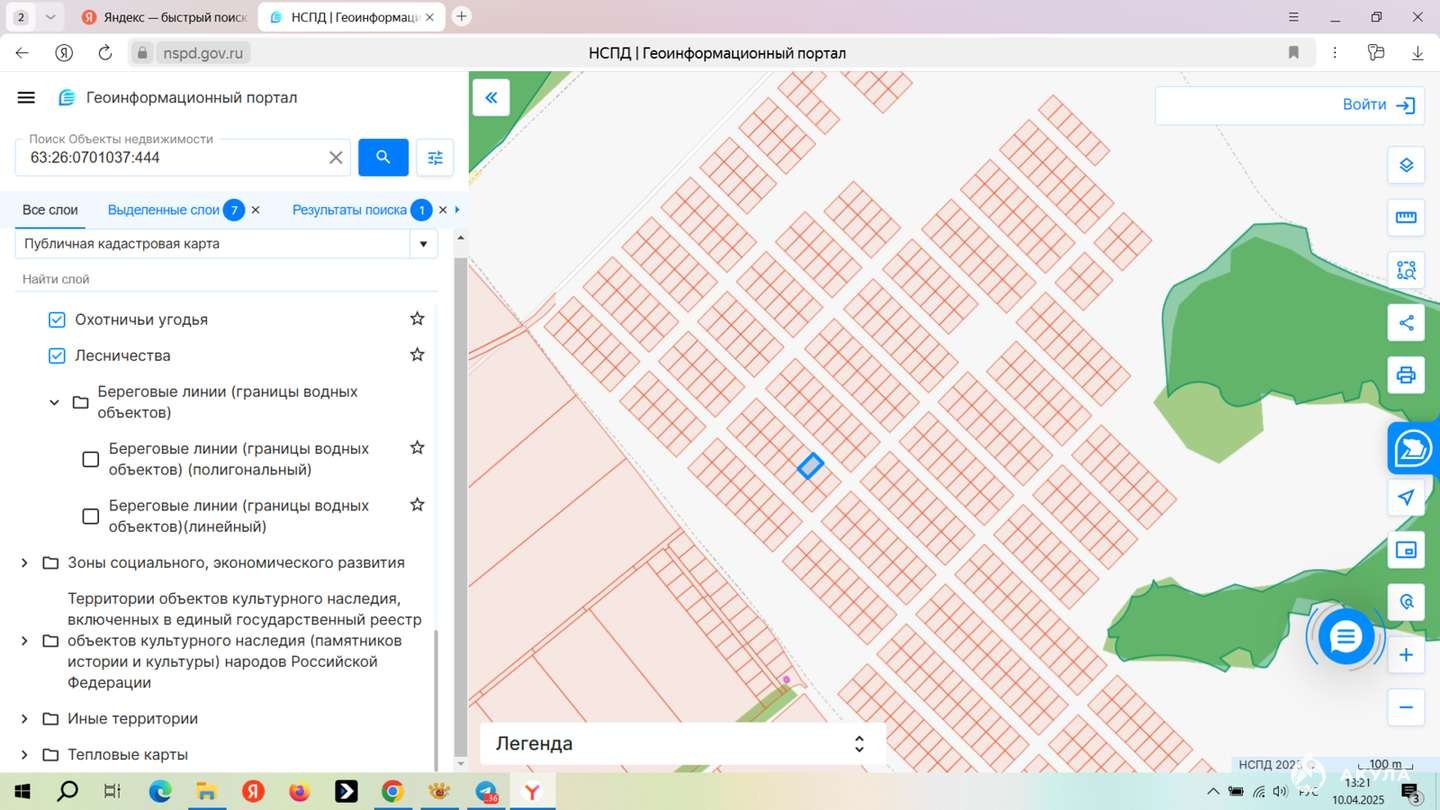This screenshot has height=810, width=1440.
Task: Open the map layers tool
Action: pyautogui.click(x=1406, y=165)
